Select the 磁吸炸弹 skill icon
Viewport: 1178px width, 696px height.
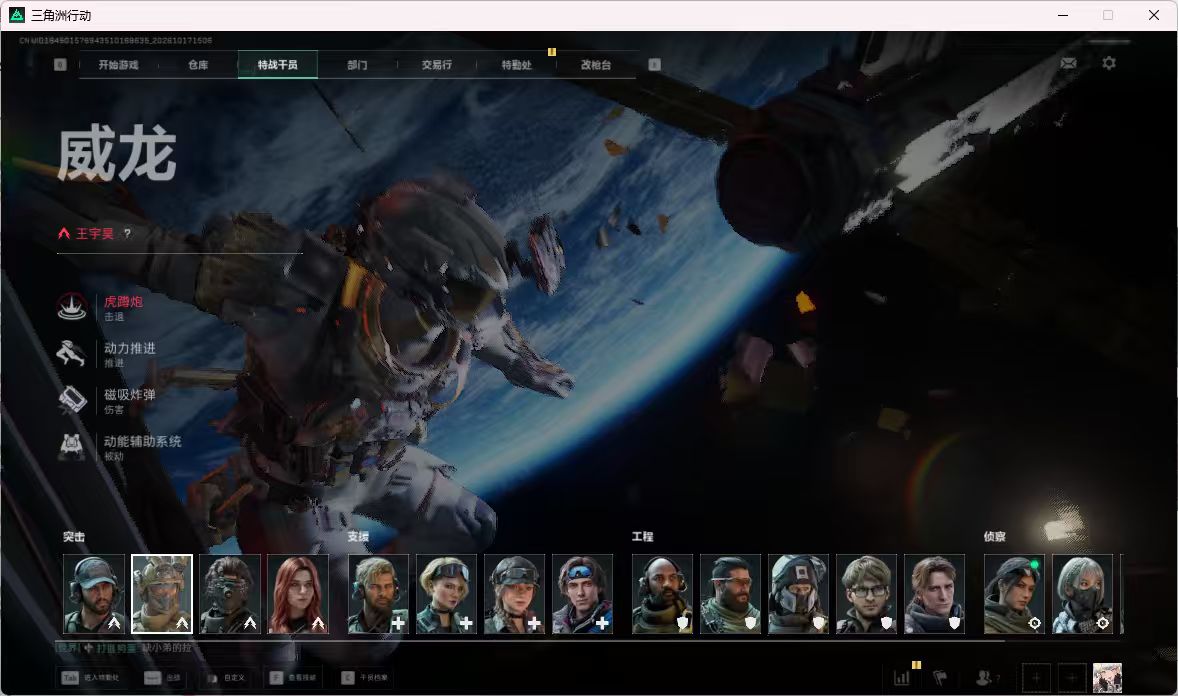(x=72, y=400)
